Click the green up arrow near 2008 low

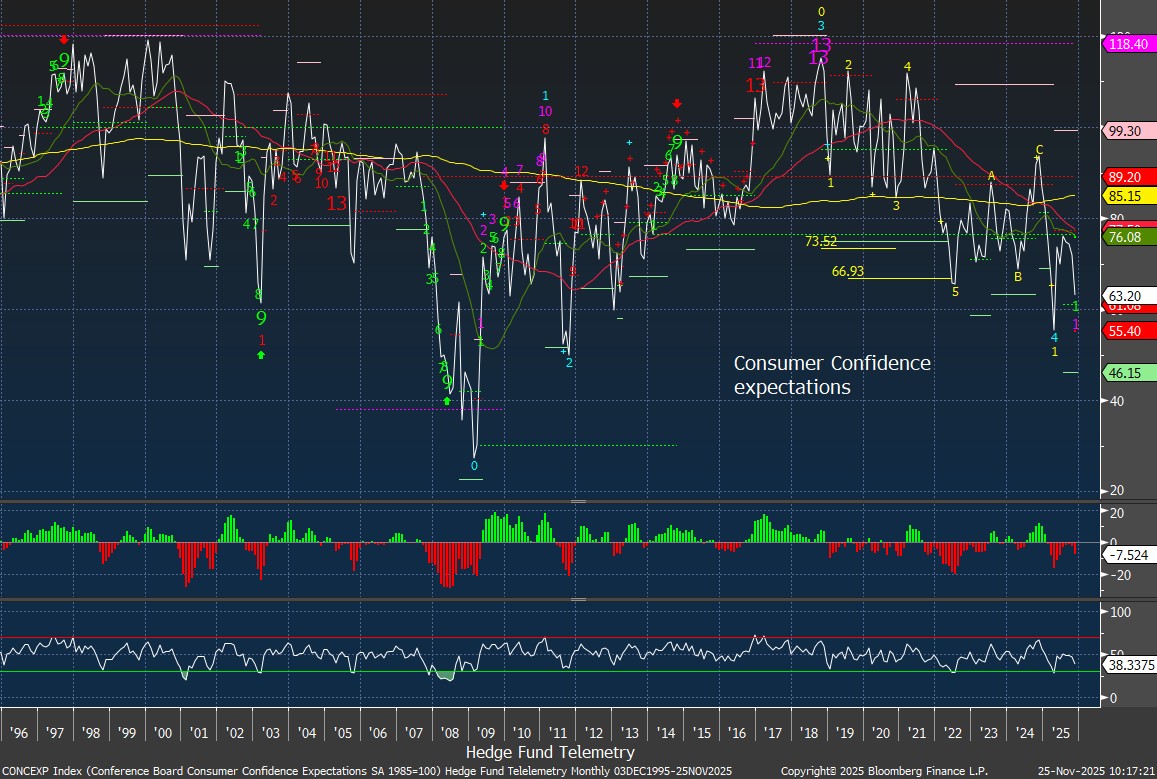447,401
